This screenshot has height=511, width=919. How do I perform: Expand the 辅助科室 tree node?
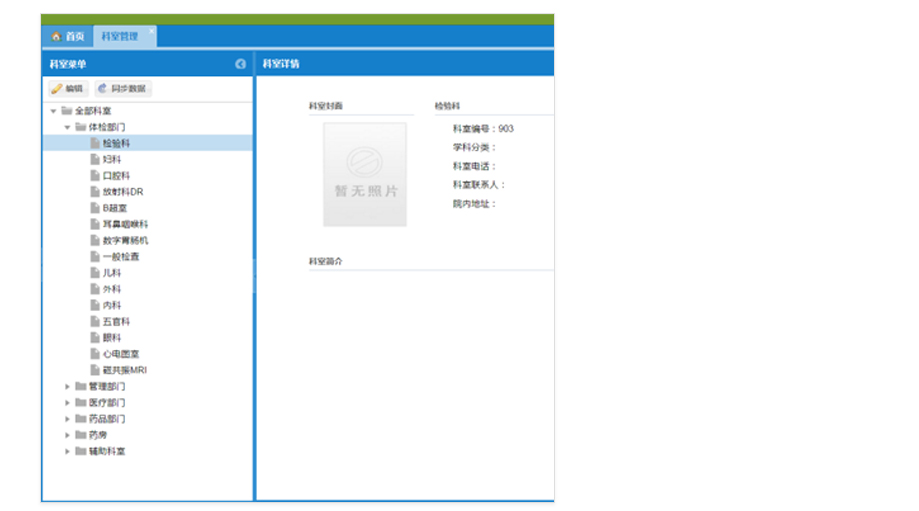(68, 451)
